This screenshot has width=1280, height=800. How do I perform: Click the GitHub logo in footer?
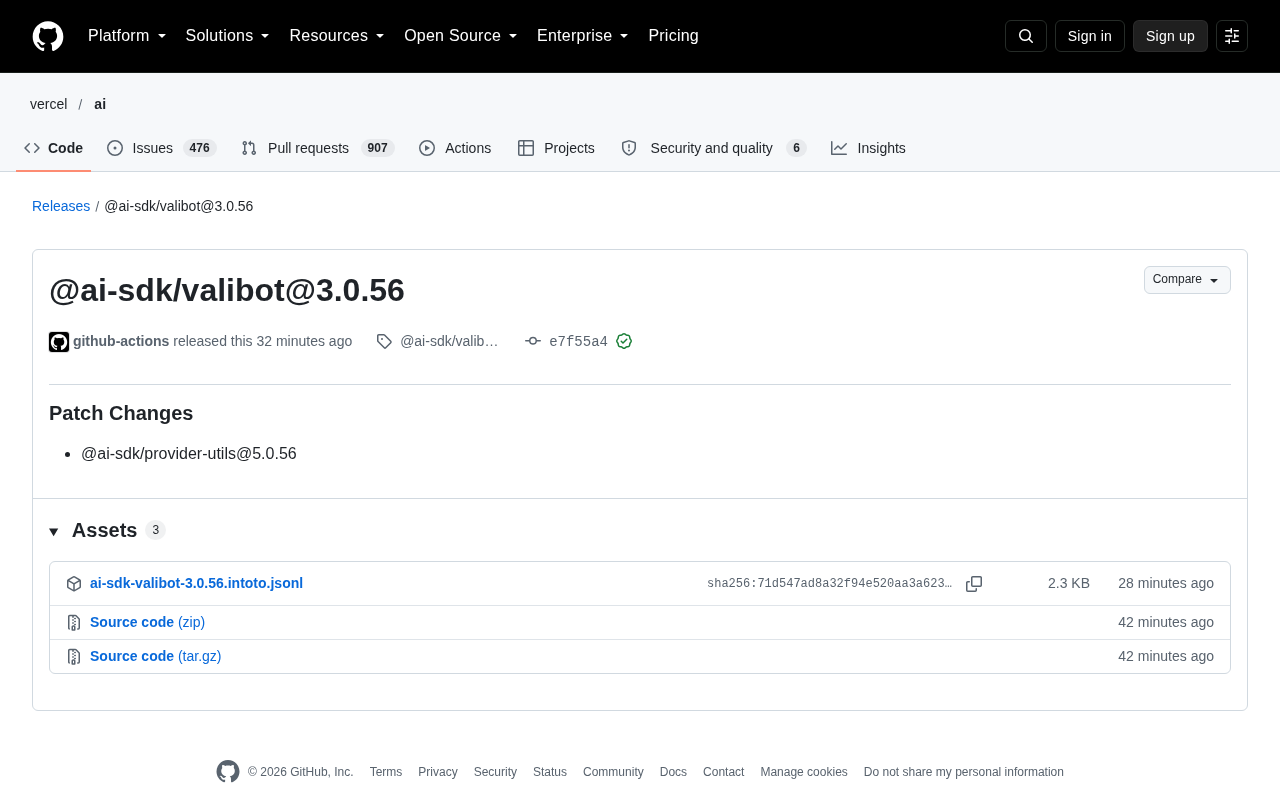[x=228, y=772]
